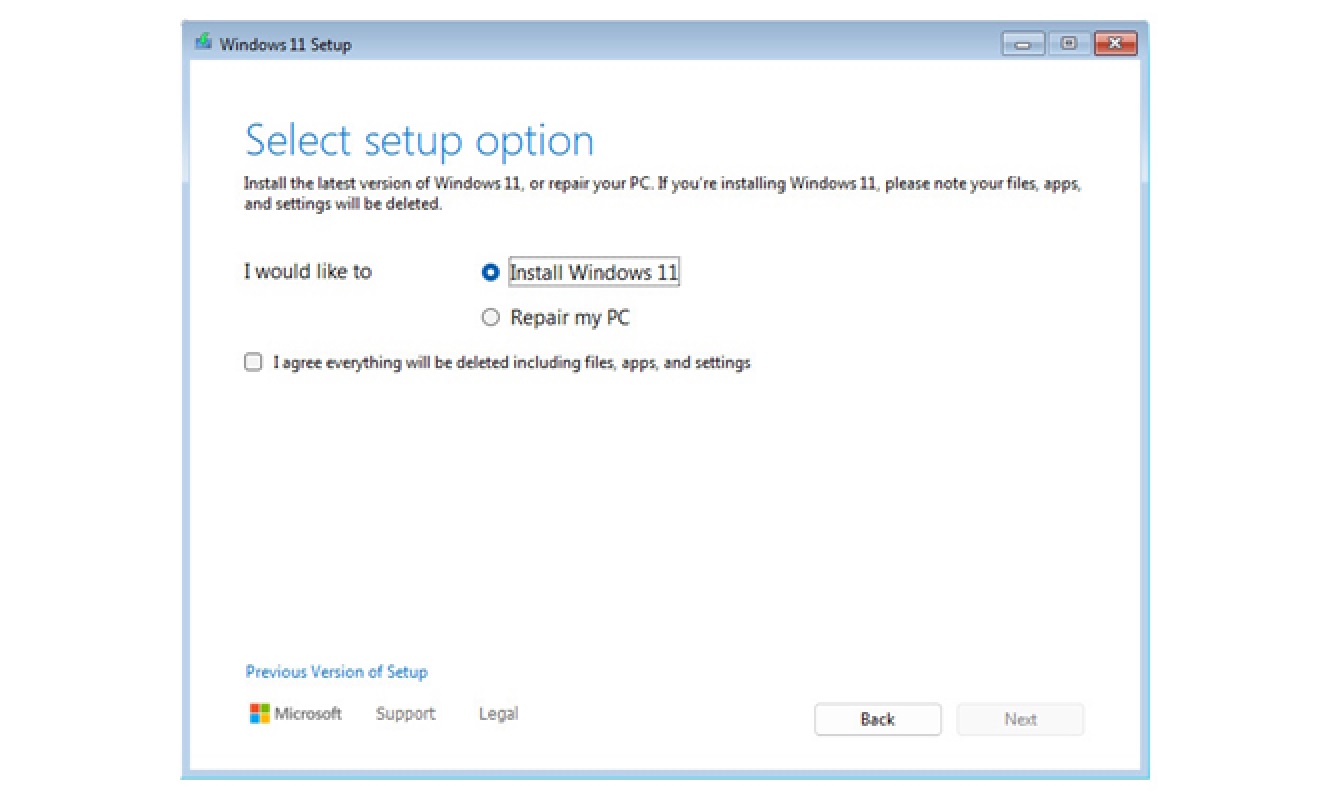Click the Microsoft wordmark text in footer

pos(308,714)
